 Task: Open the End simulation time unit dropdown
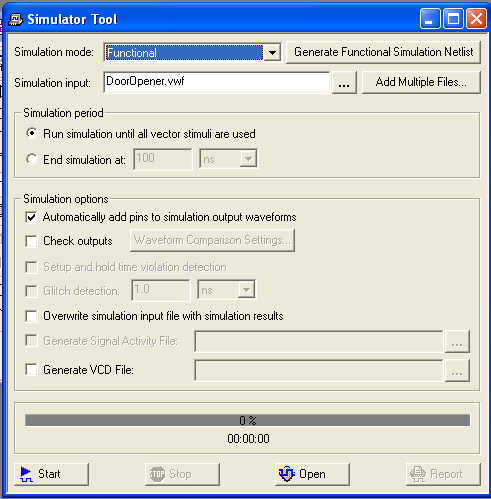click(x=248, y=159)
